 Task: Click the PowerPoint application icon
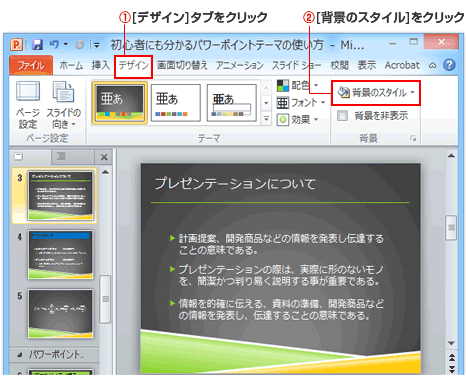point(16,44)
